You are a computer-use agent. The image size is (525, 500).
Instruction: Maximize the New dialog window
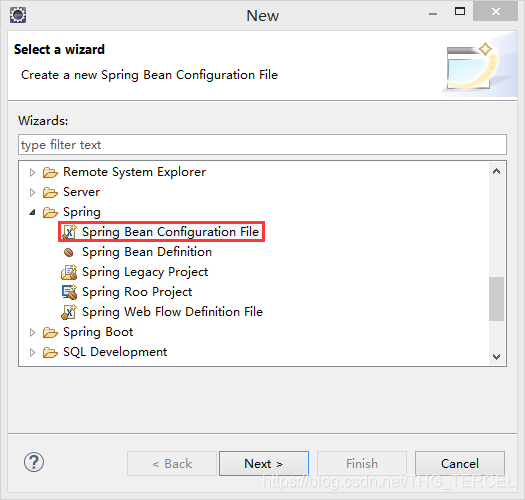460,12
